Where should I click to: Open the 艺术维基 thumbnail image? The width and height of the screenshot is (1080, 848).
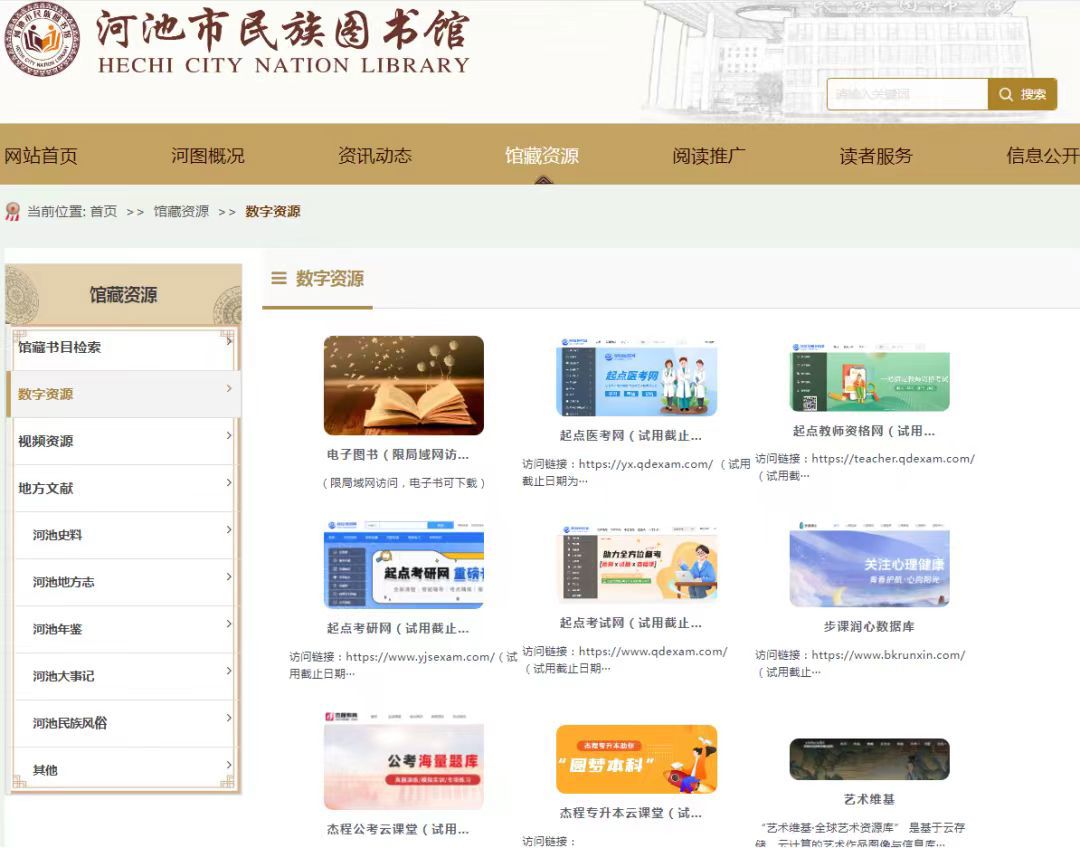click(x=869, y=759)
